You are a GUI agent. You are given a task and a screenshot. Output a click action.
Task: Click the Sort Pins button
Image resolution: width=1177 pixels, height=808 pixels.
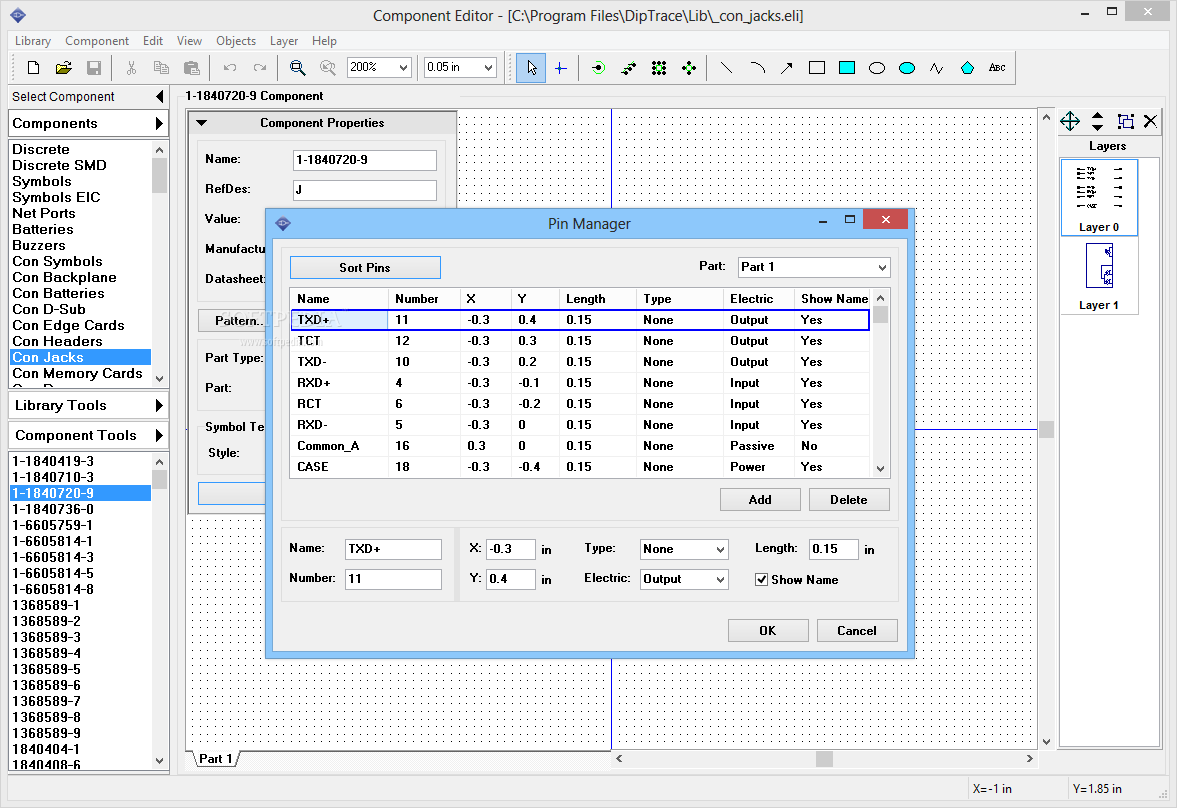365,267
